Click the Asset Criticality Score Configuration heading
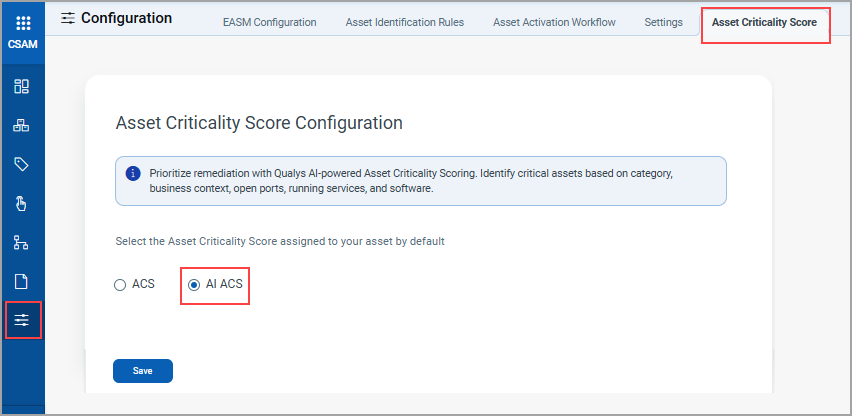The image size is (852, 416). tap(259, 123)
